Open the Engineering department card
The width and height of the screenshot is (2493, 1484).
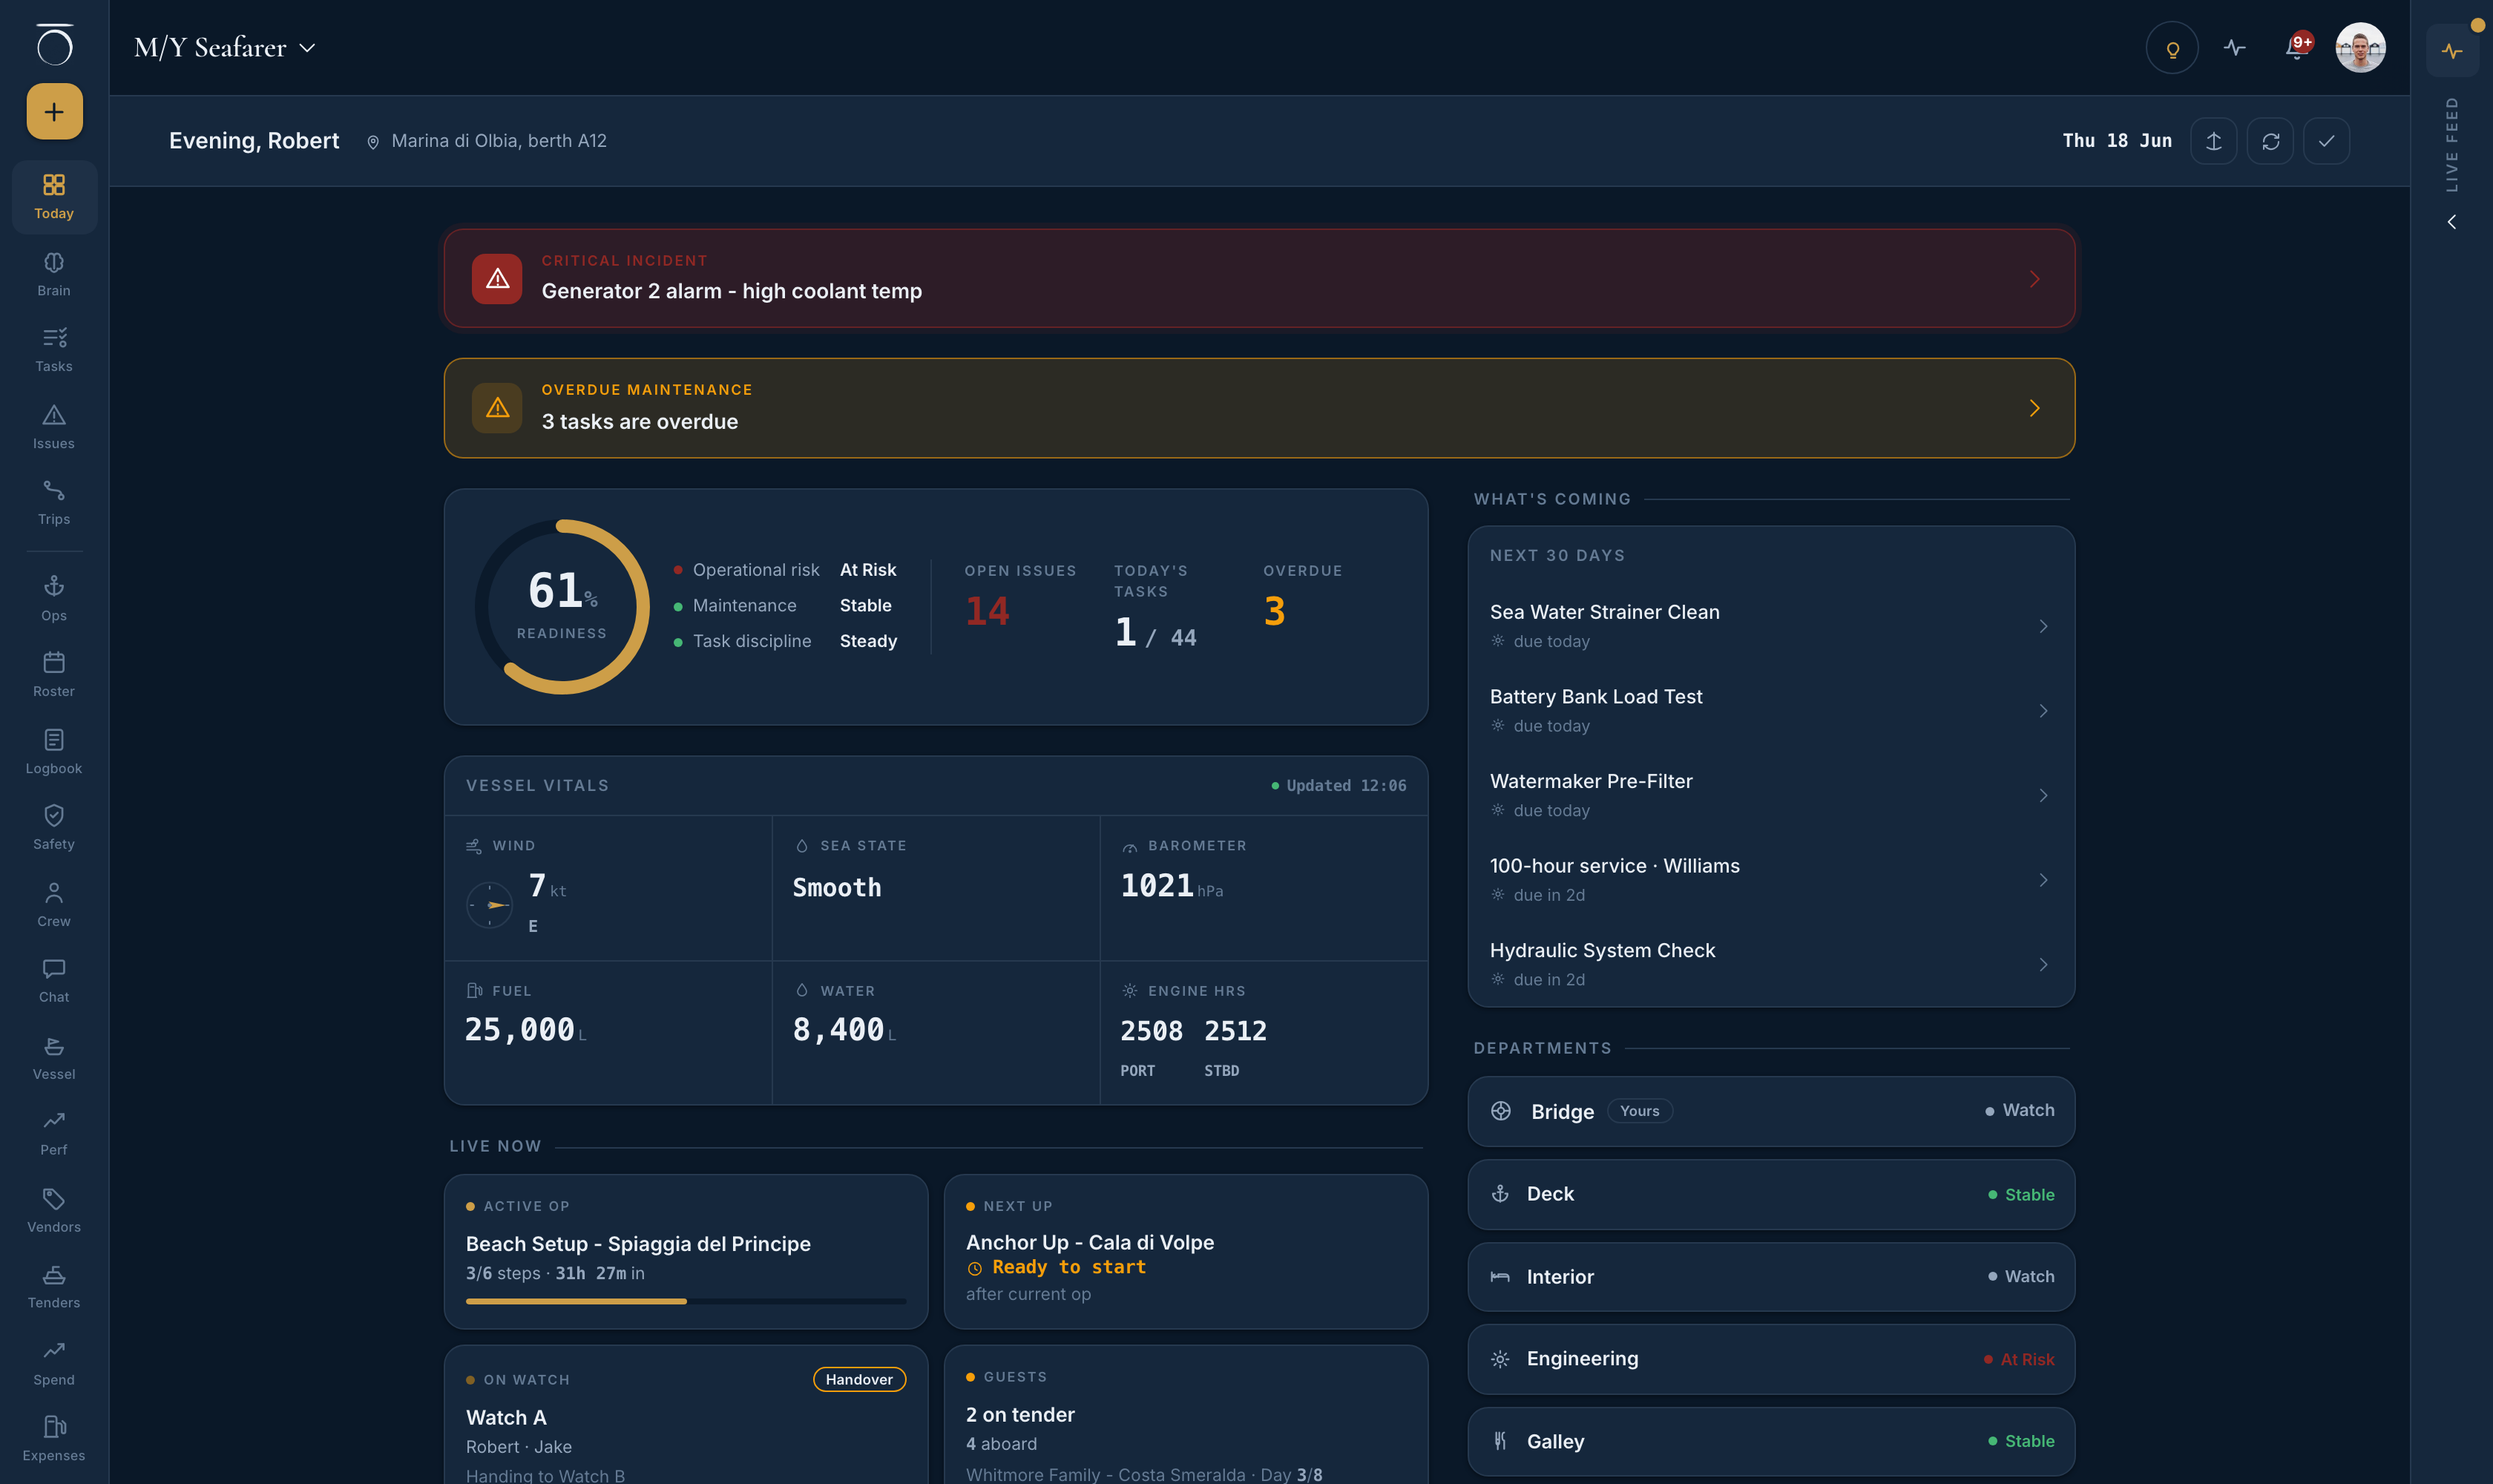tap(1770, 1359)
